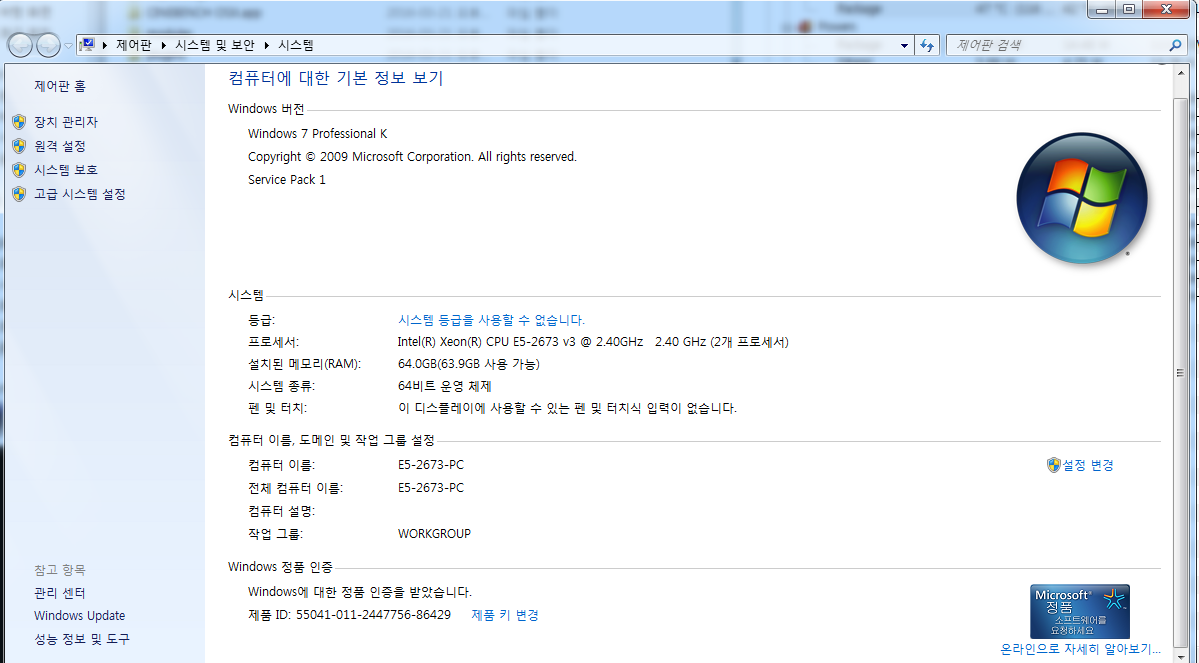1199x663 pixels.
Task: Click the computer icon in address bar
Action: pyautogui.click(x=87, y=45)
